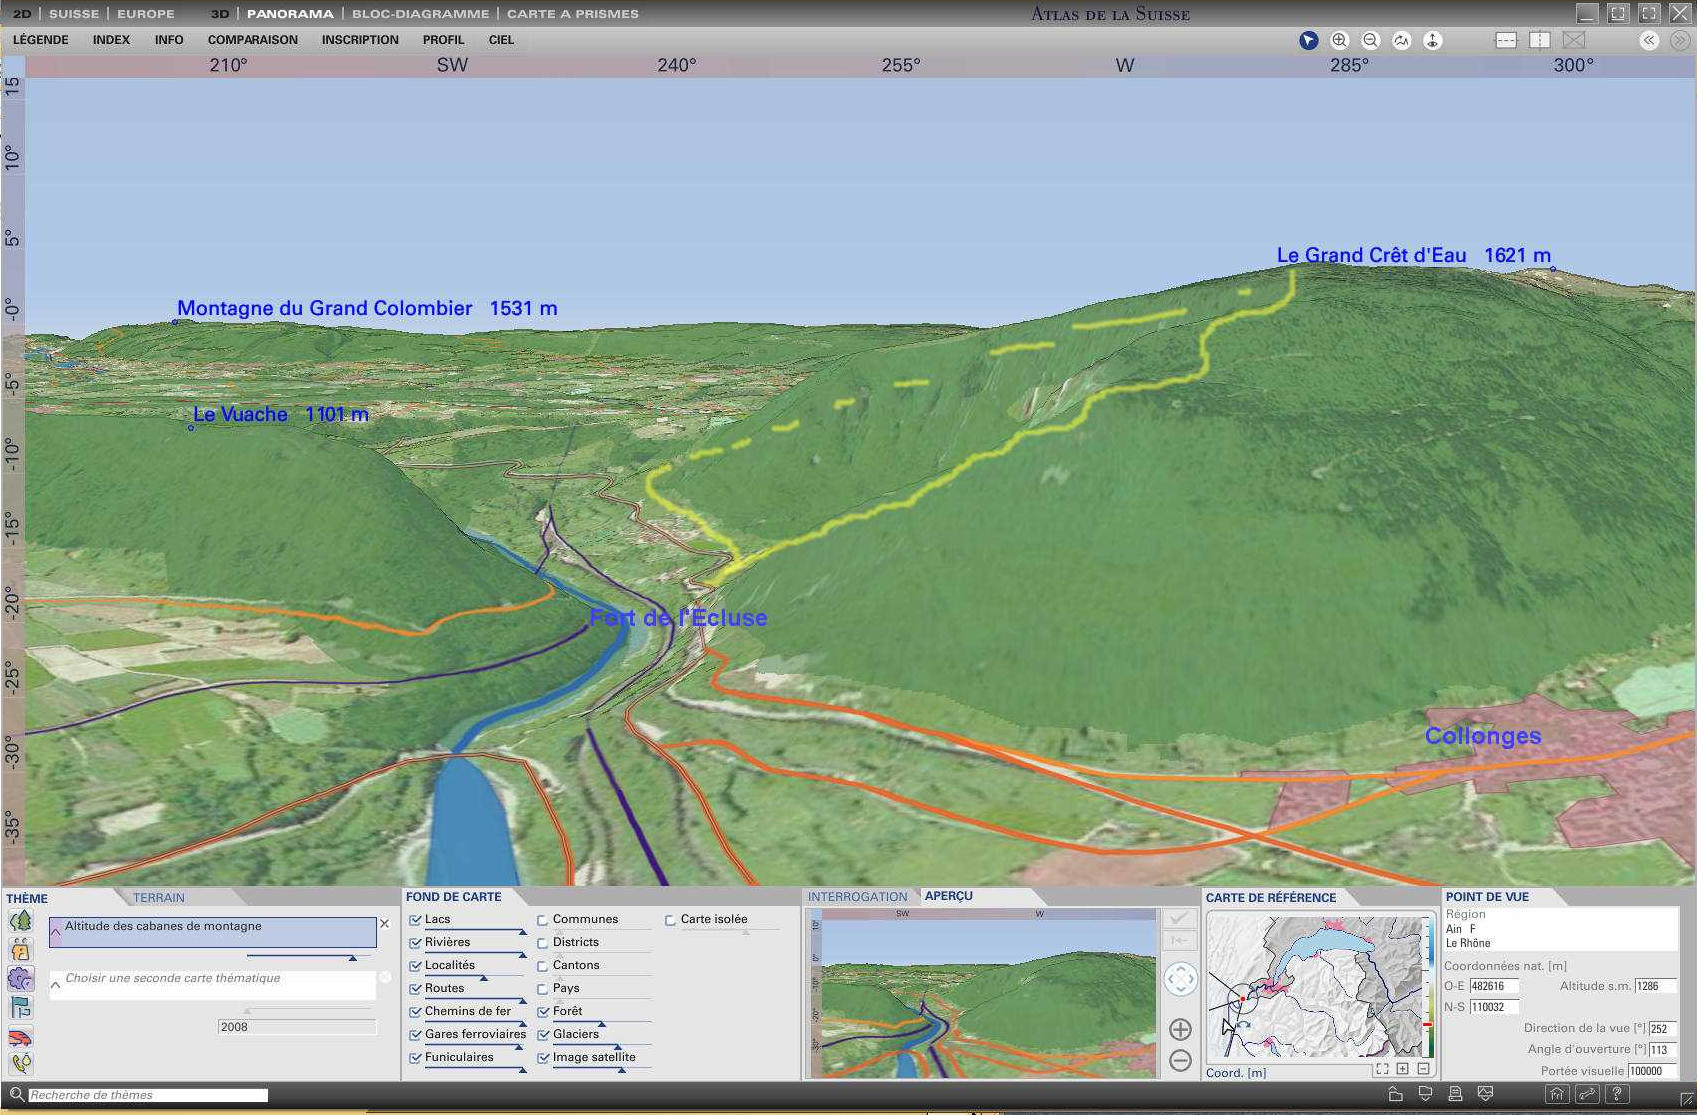The width and height of the screenshot is (1697, 1115).
Task: Uncheck the Lacs layer checkbox
Action: point(415,920)
